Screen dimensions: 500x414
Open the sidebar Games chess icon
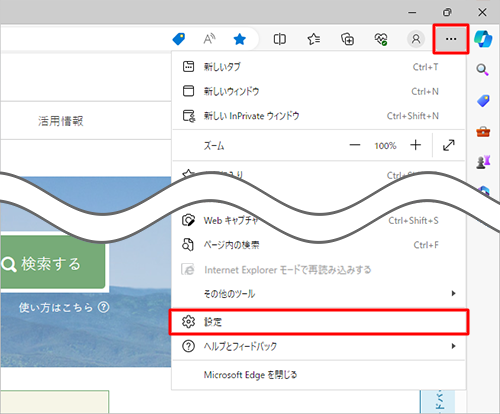pyautogui.click(x=483, y=162)
